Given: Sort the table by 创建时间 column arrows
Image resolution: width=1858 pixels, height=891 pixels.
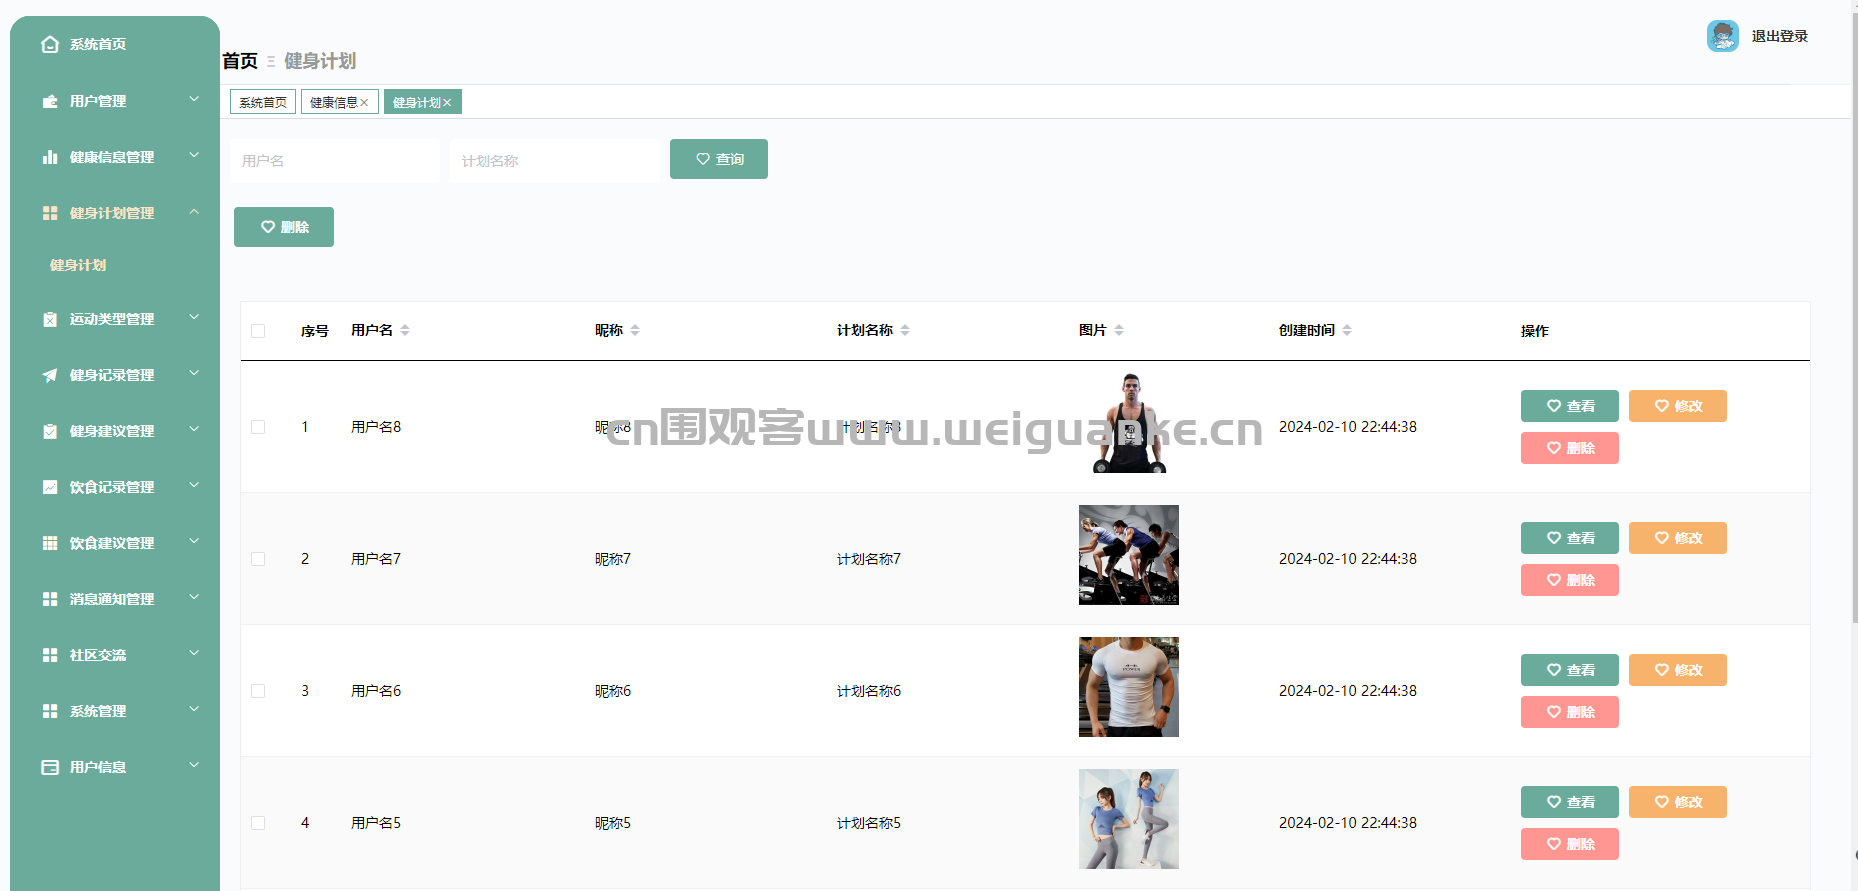Looking at the screenshot, I should tap(1347, 330).
